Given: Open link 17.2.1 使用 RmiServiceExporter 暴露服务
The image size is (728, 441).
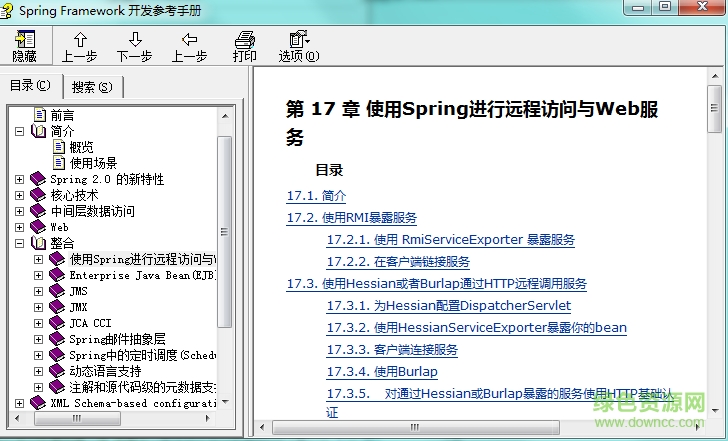Looking at the screenshot, I should tap(451, 240).
